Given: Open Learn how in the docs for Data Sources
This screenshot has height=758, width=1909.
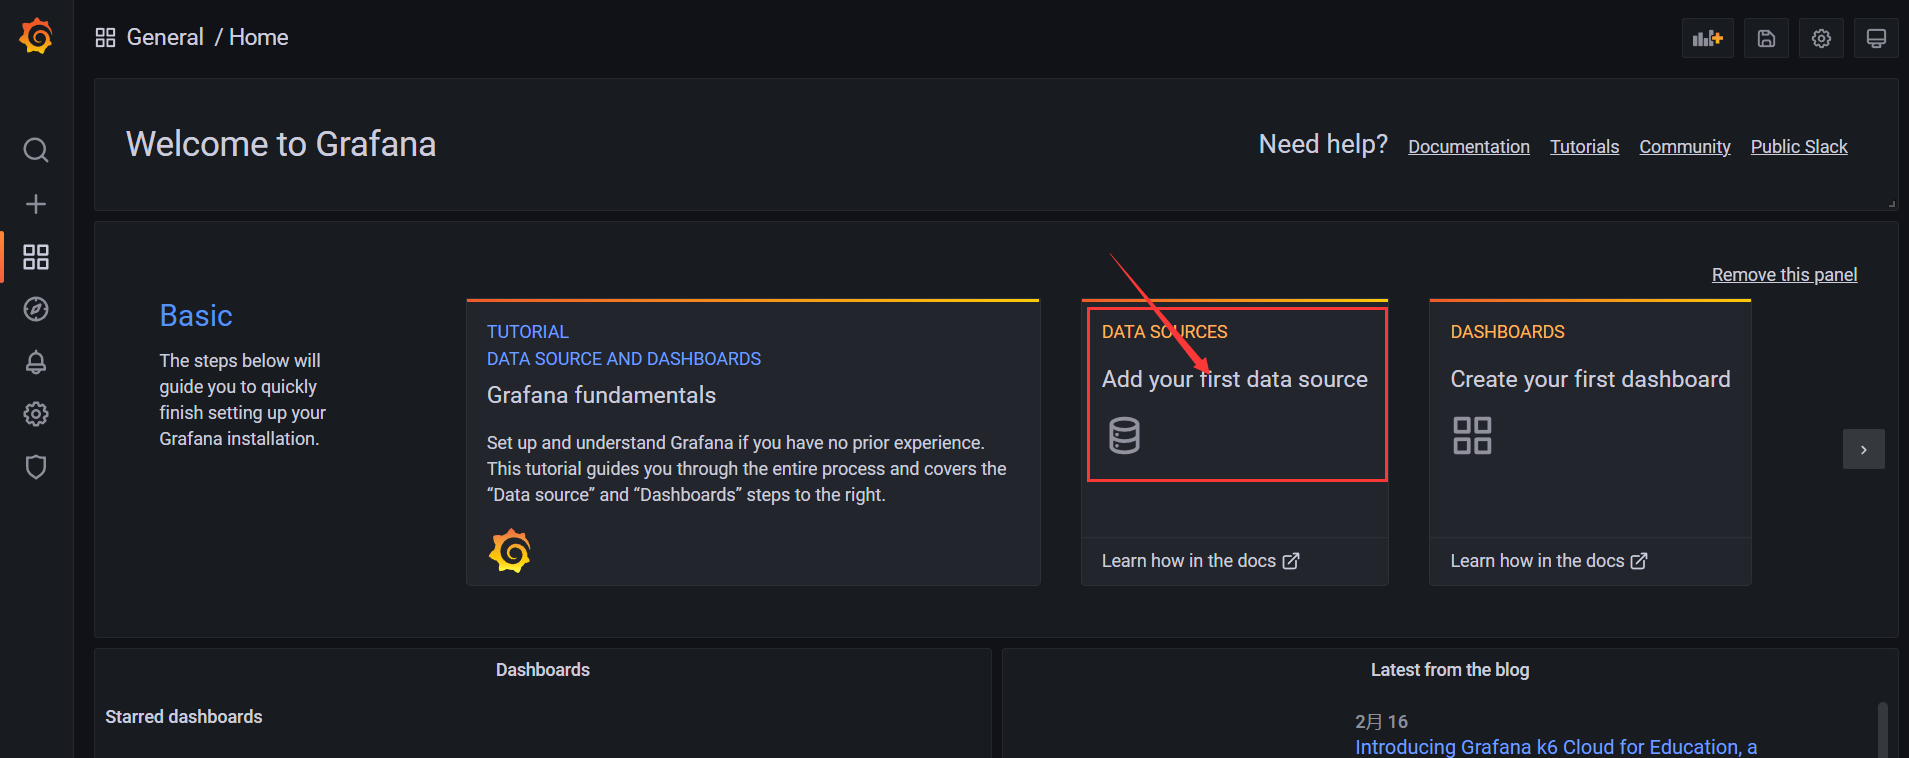Looking at the screenshot, I should pyautogui.click(x=1200, y=561).
